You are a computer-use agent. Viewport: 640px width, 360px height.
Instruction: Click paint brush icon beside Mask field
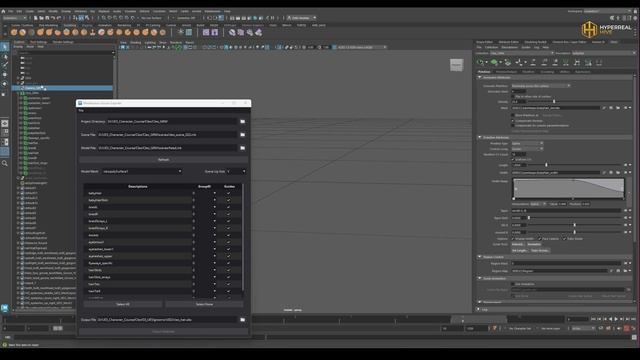coord(604,108)
